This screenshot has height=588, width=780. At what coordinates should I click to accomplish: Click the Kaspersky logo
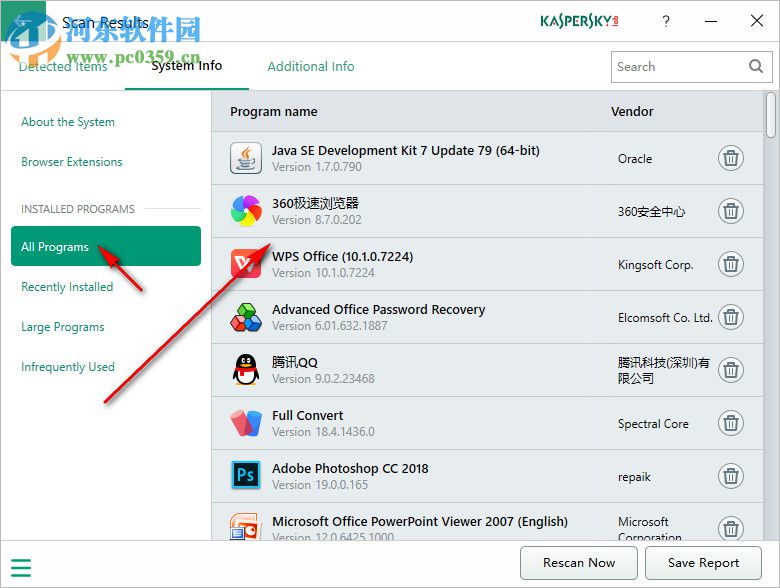coord(579,21)
